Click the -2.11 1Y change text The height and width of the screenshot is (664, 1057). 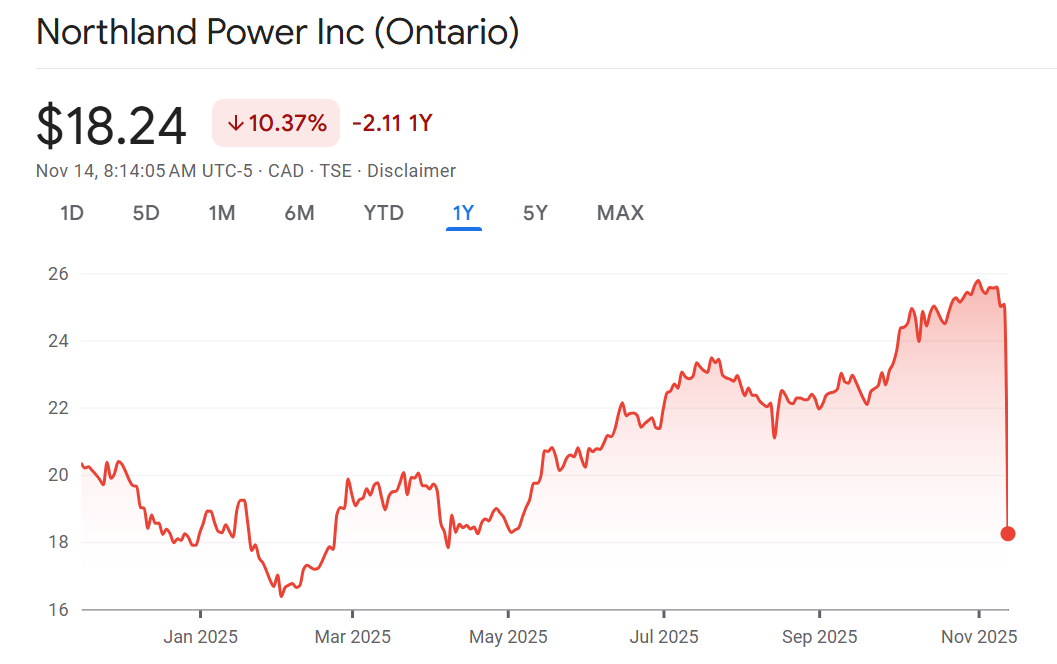click(392, 124)
